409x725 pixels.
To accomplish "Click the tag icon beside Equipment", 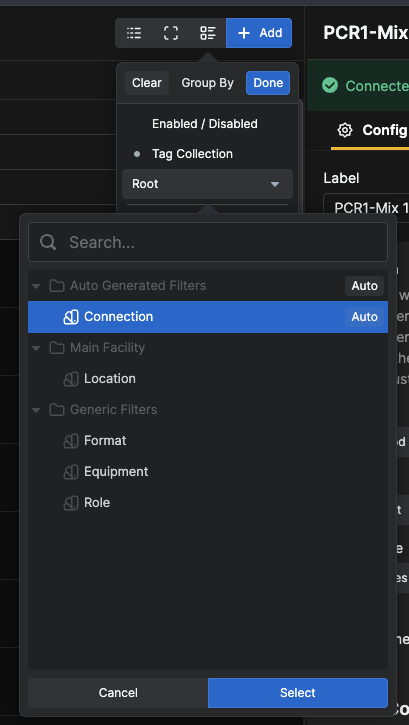I will click(x=71, y=472).
